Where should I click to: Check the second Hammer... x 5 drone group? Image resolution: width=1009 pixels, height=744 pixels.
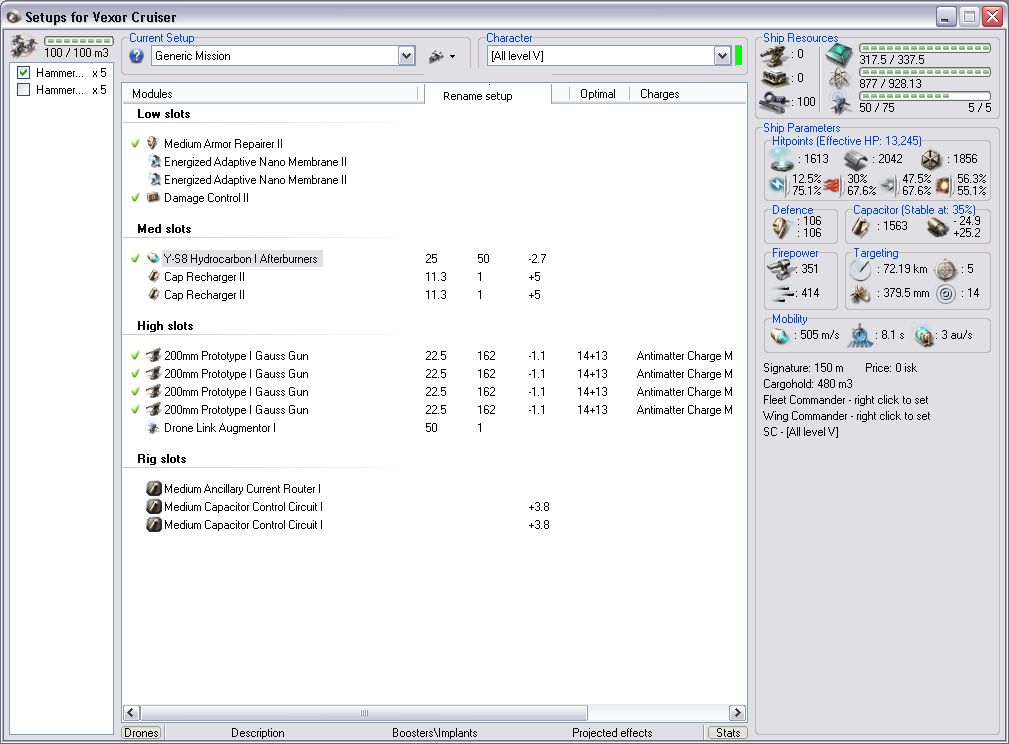click(x=24, y=90)
